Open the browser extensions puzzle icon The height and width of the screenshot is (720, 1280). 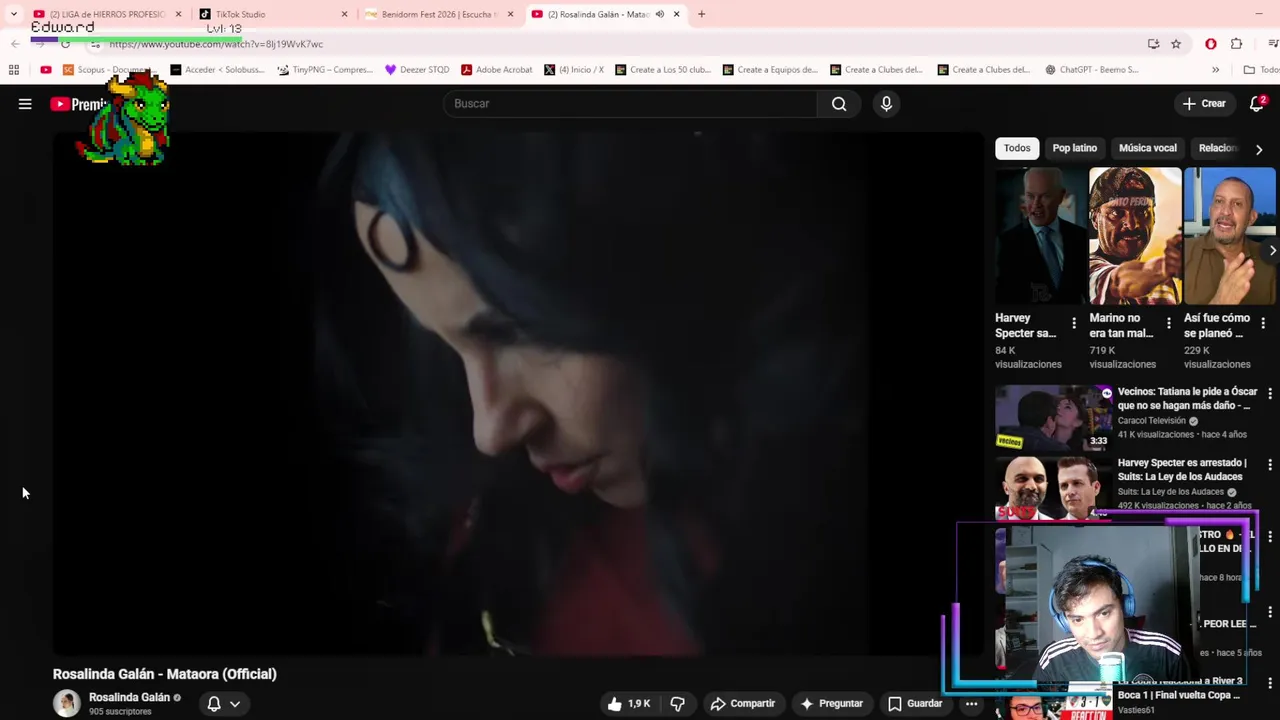tap(1237, 44)
